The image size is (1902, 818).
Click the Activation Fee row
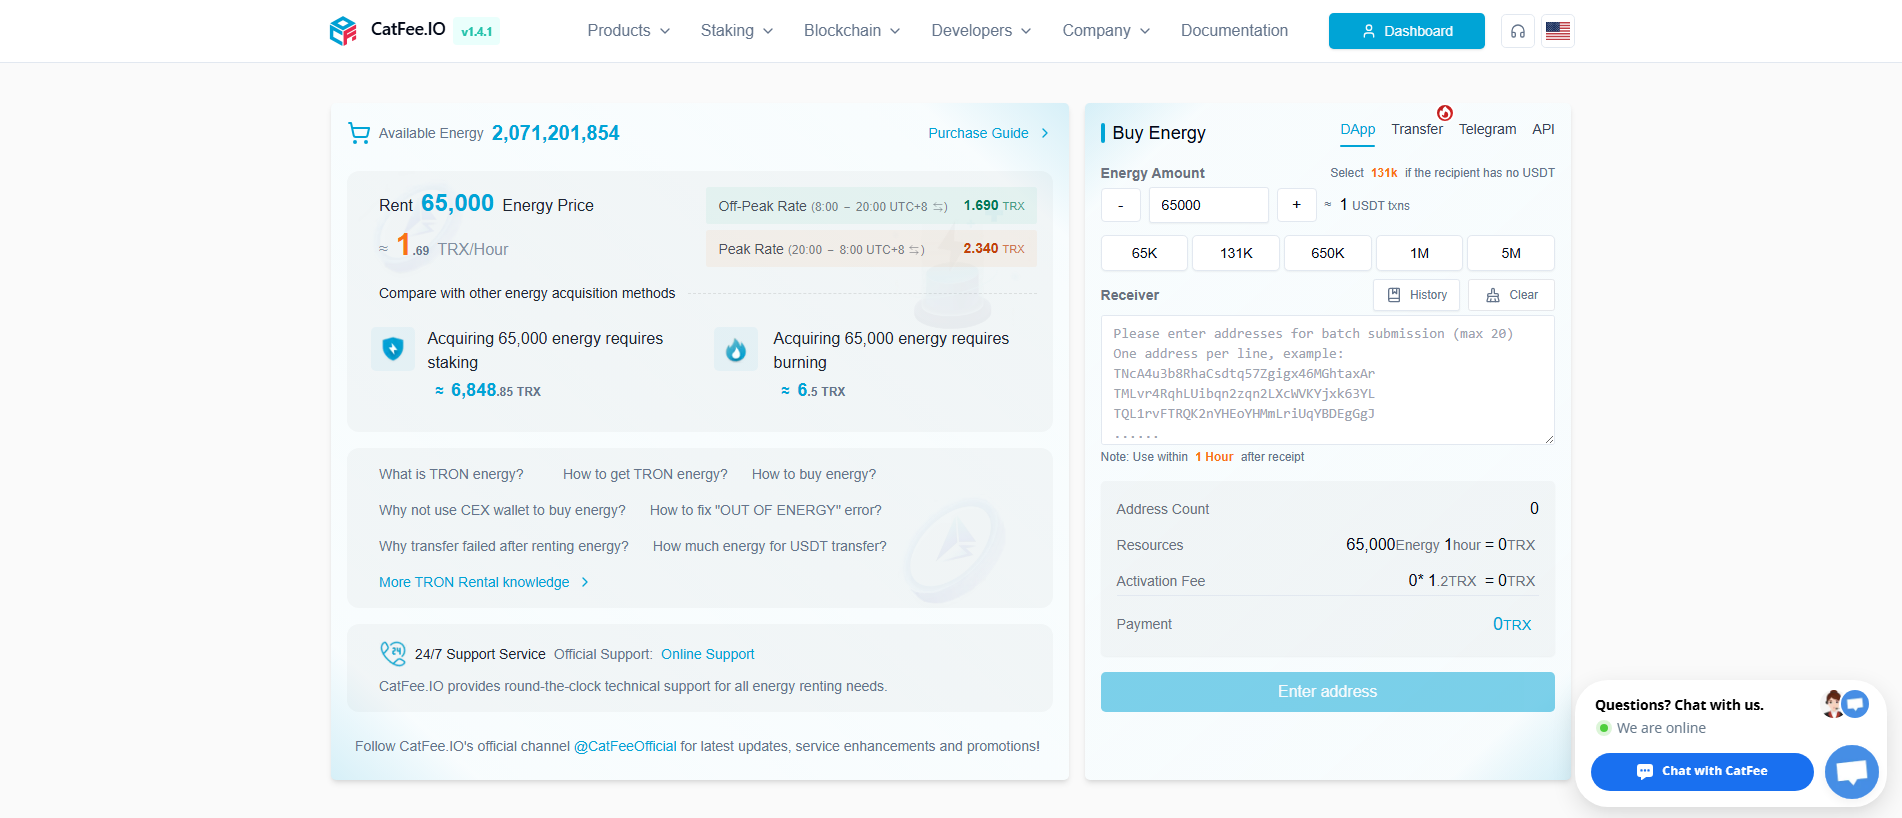point(1327,581)
